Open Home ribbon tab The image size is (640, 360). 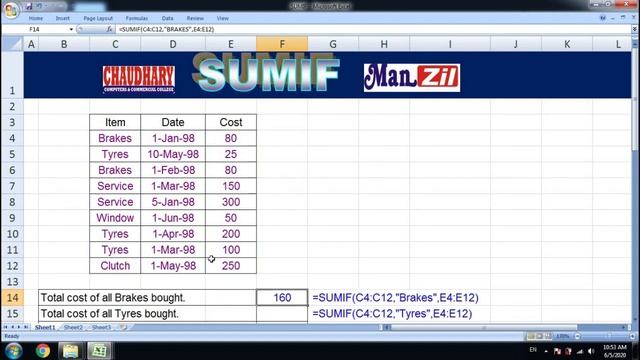(36, 18)
